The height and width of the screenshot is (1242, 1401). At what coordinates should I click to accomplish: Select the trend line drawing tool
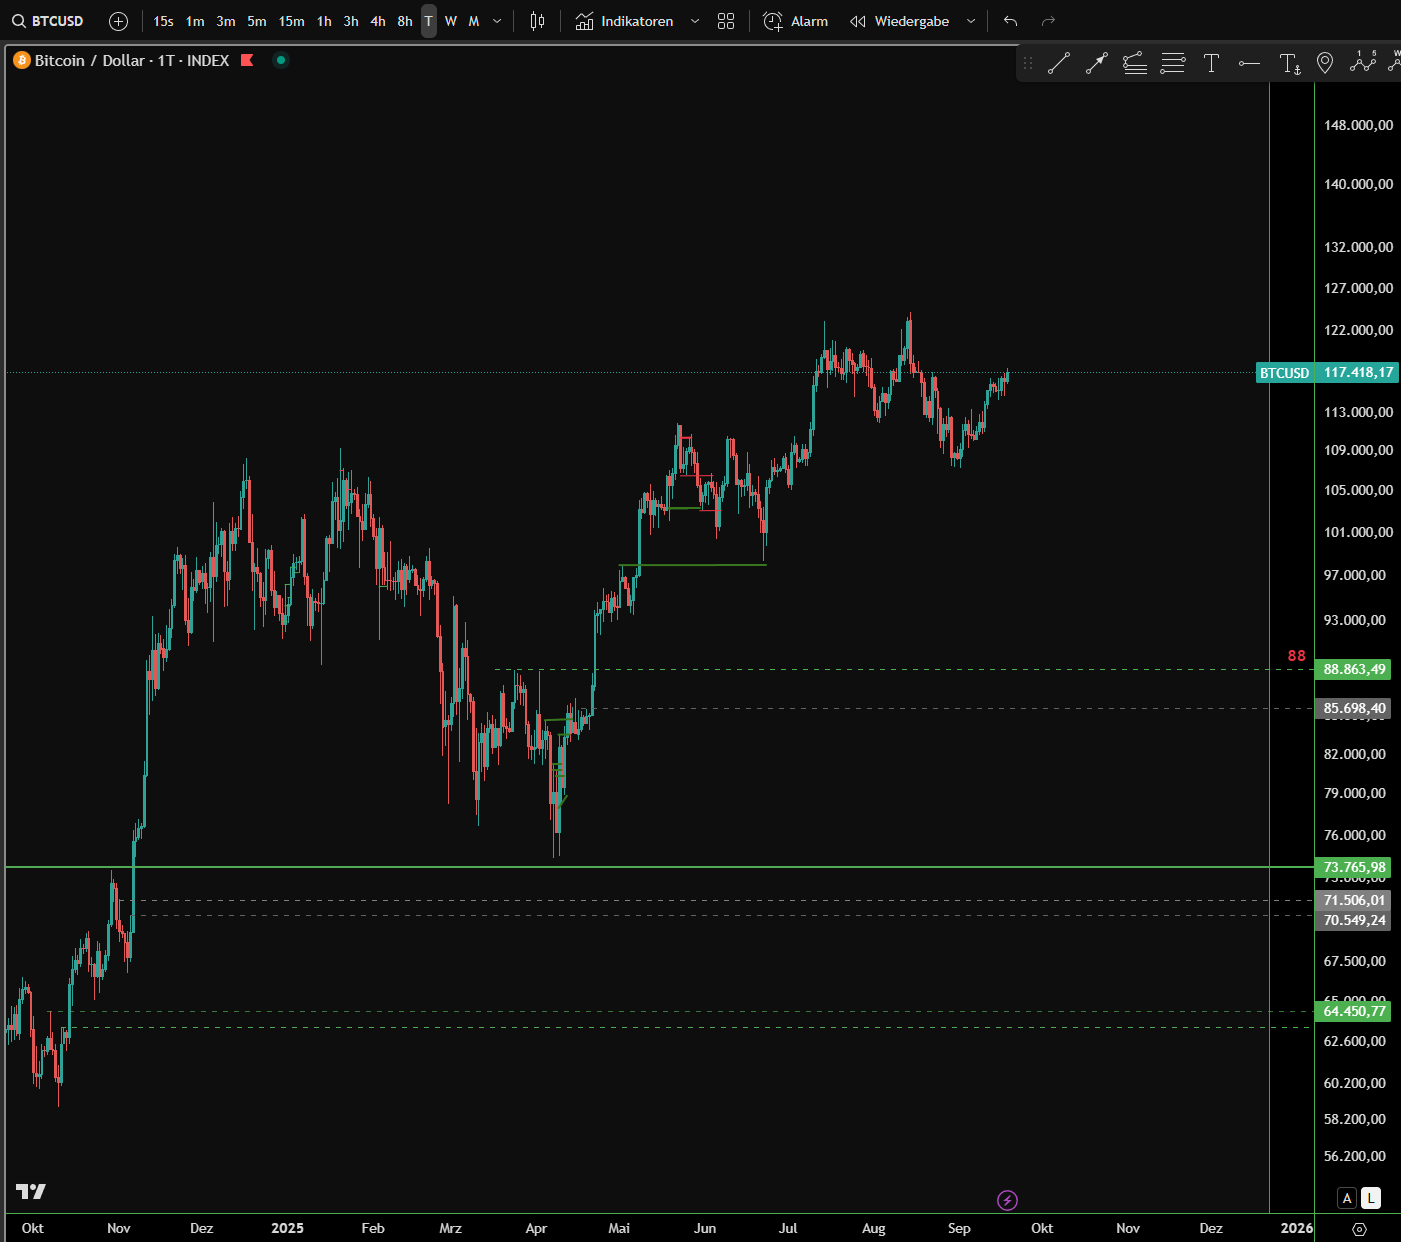[x=1059, y=64]
